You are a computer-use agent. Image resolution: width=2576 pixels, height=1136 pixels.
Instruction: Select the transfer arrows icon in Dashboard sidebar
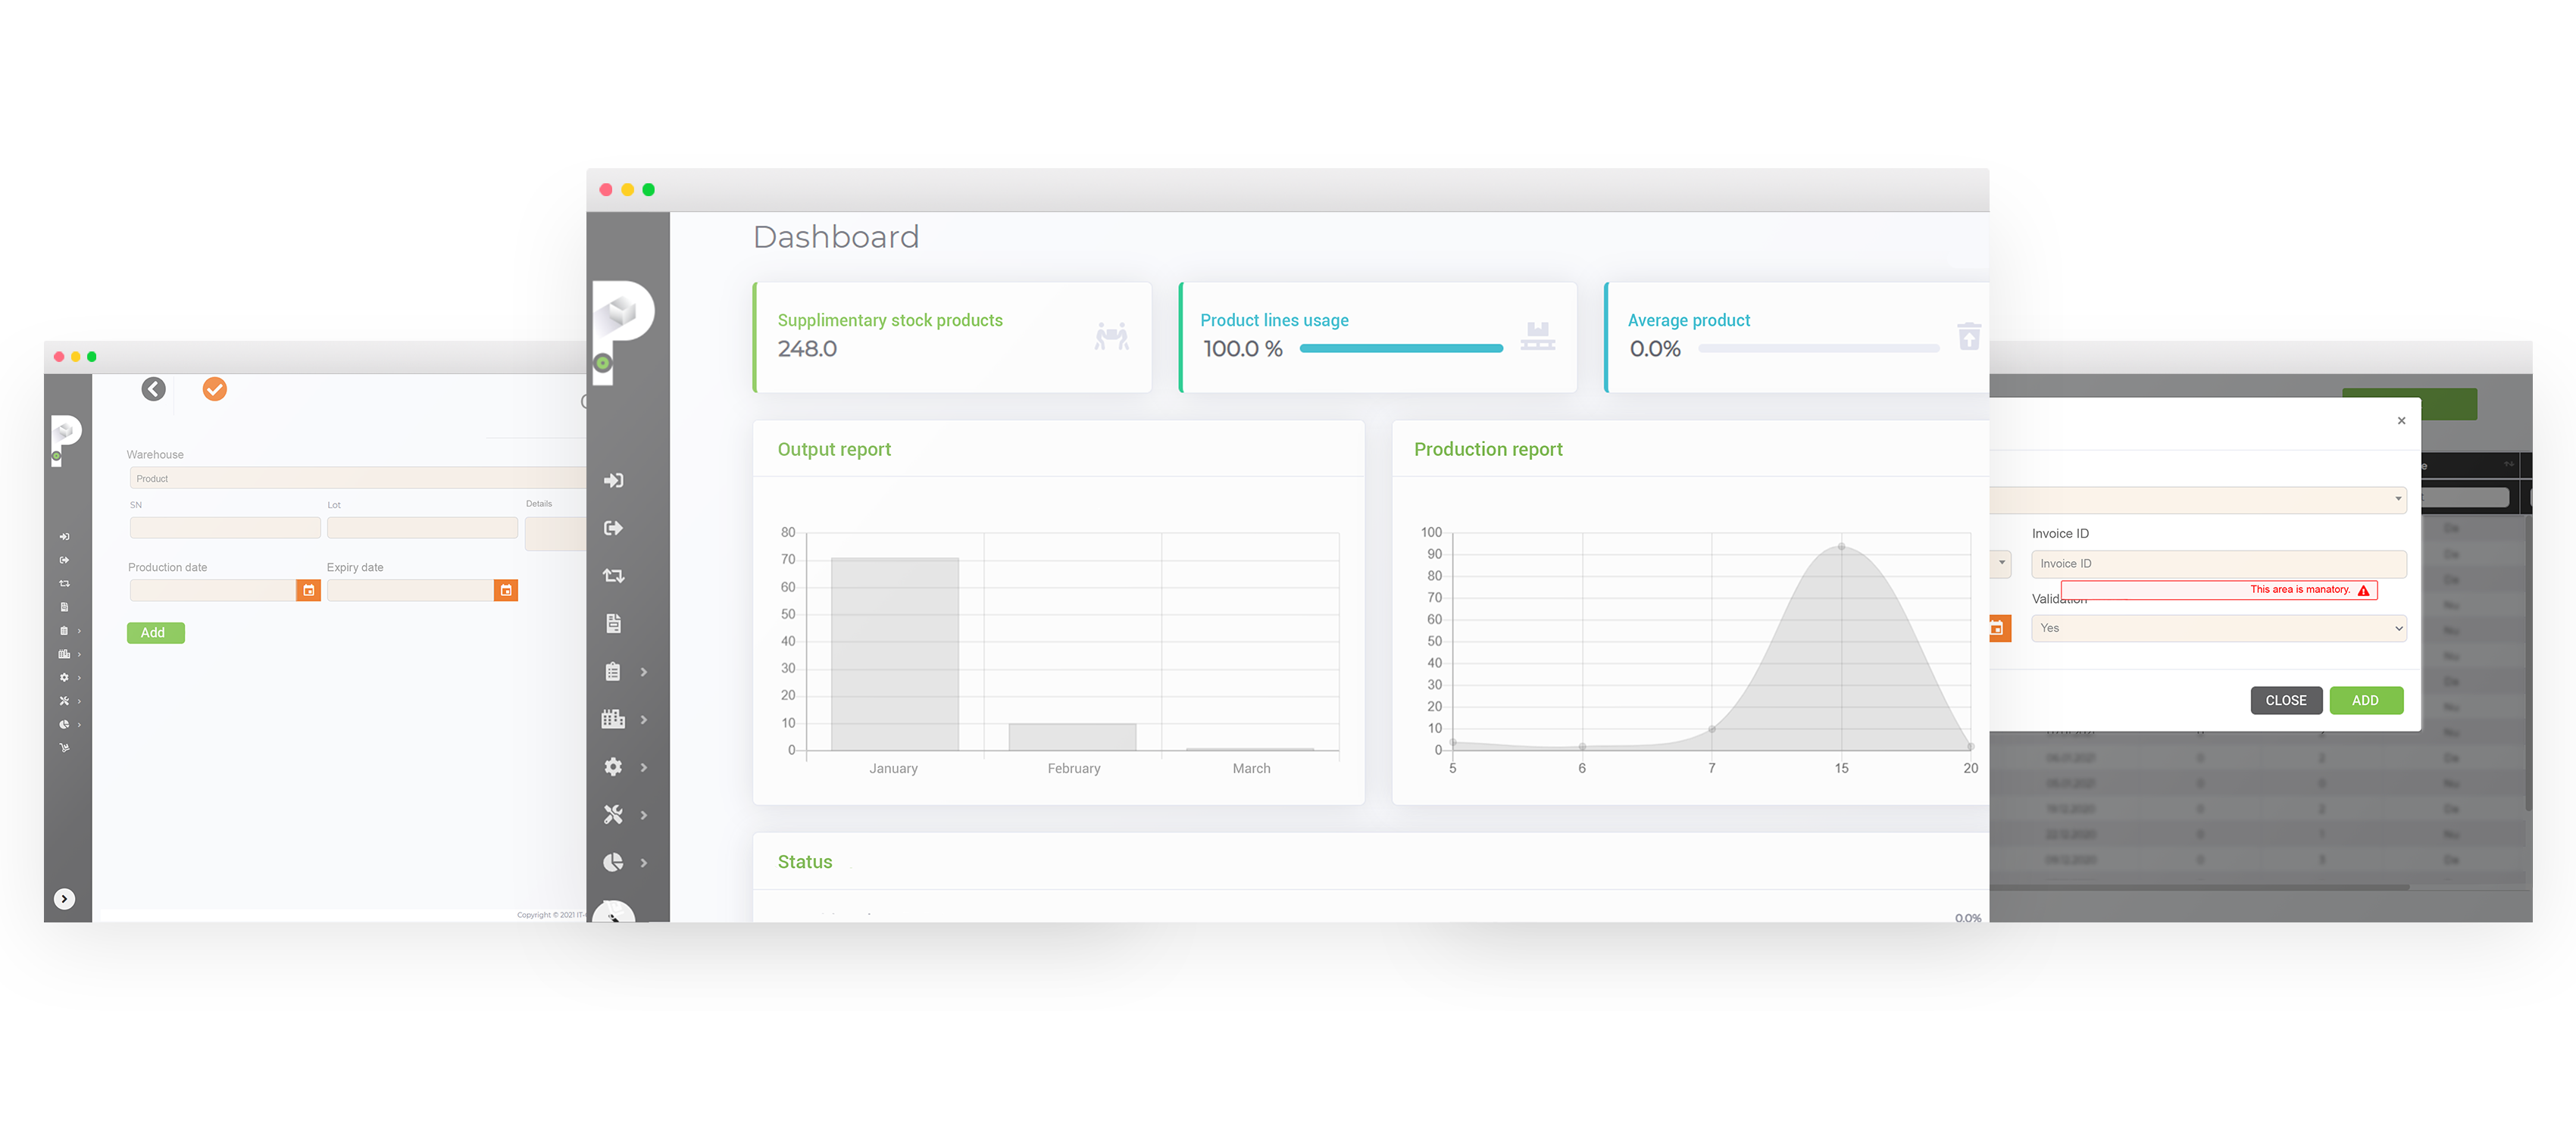pos(613,576)
